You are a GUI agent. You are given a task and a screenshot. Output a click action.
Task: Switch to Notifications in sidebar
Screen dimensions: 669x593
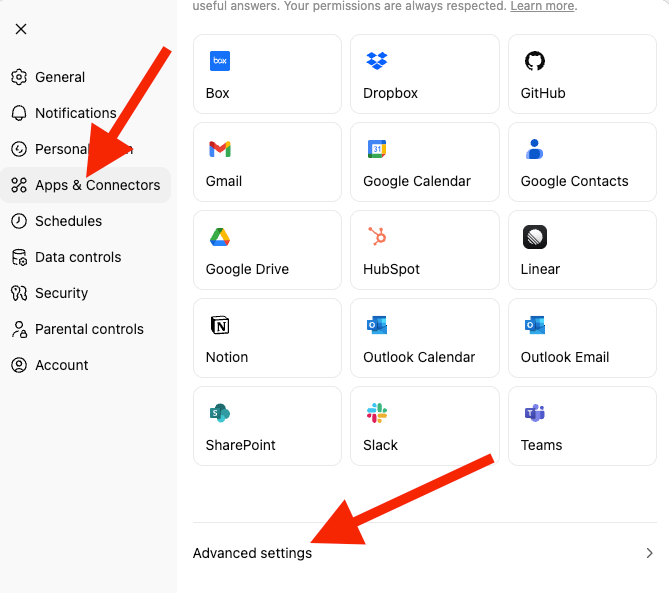coord(75,113)
